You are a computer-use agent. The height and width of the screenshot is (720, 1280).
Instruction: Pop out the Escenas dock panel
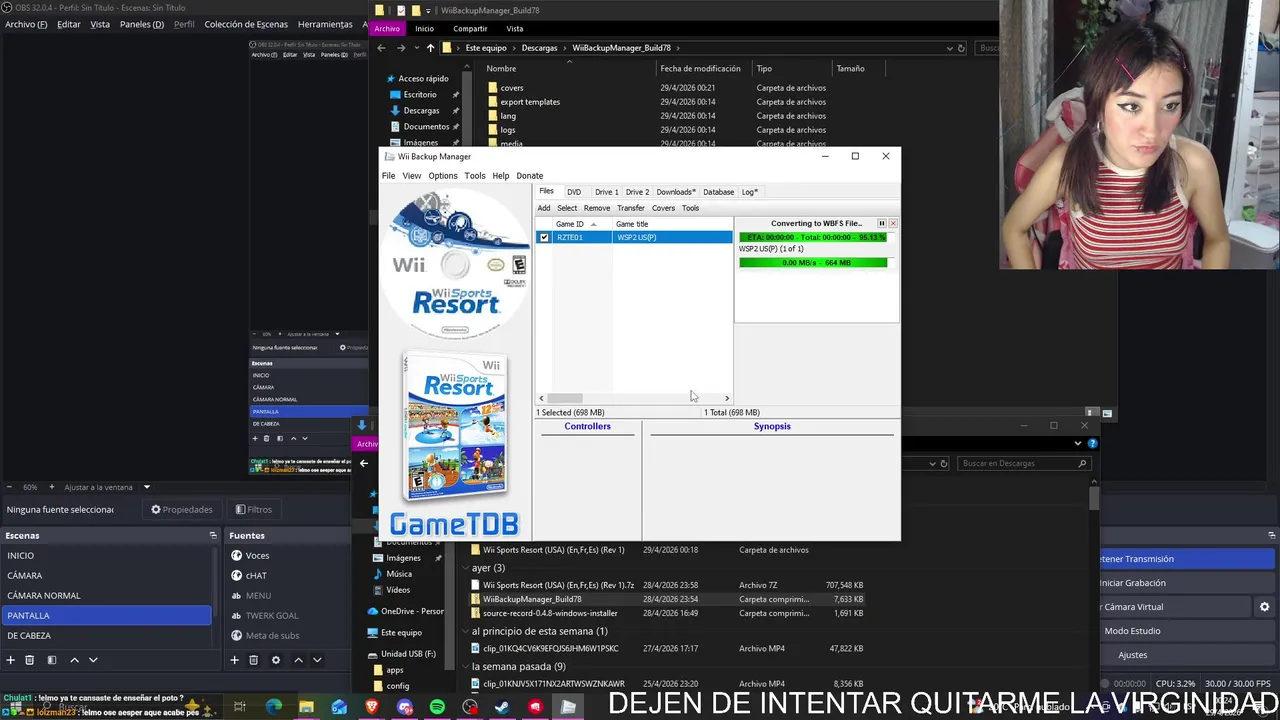point(212,536)
